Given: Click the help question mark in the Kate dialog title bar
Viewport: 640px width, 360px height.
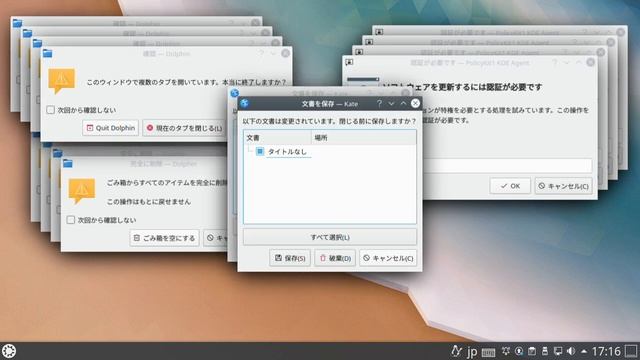Looking at the screenshot, I should [379, 104].
